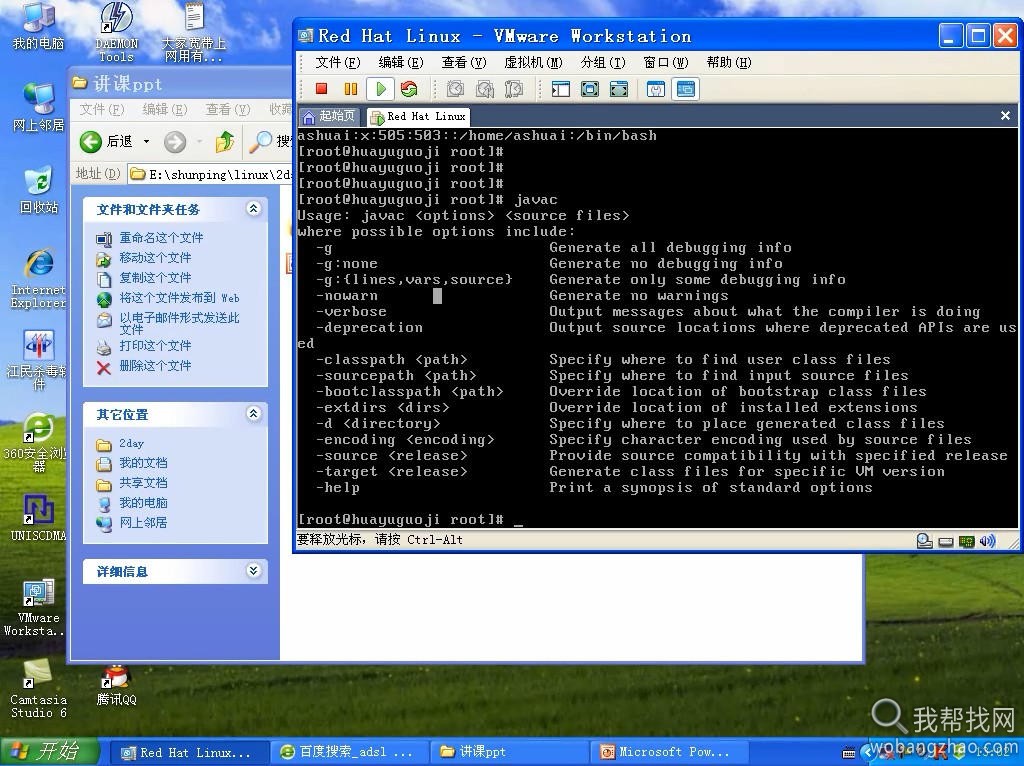Open 我的电脑 in 其它位置 list
The image size is (1024, 766).
(143, 503)
